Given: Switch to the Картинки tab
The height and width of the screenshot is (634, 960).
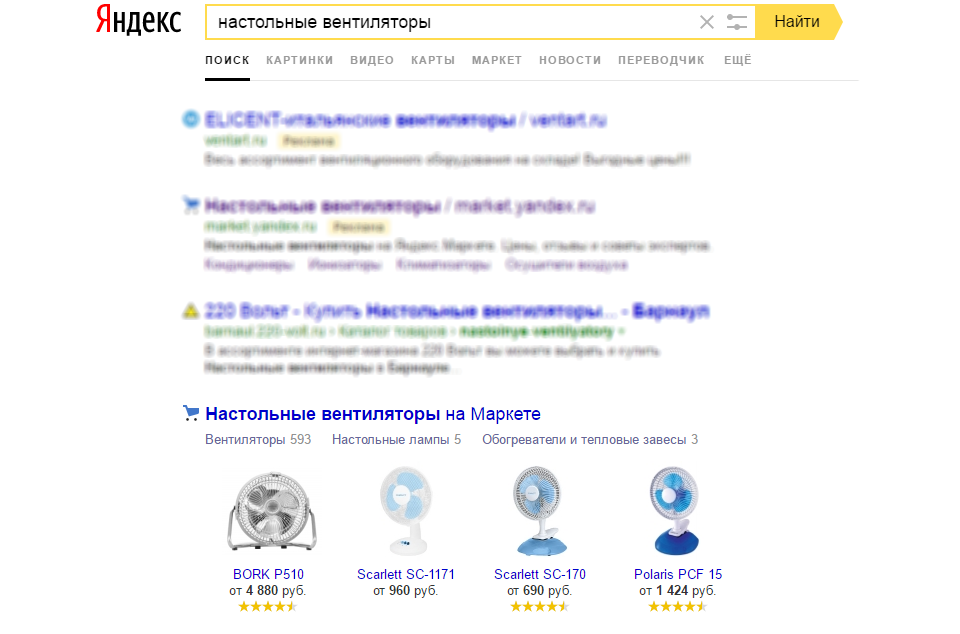Looking at the screenshot, I should click(299, 60).
